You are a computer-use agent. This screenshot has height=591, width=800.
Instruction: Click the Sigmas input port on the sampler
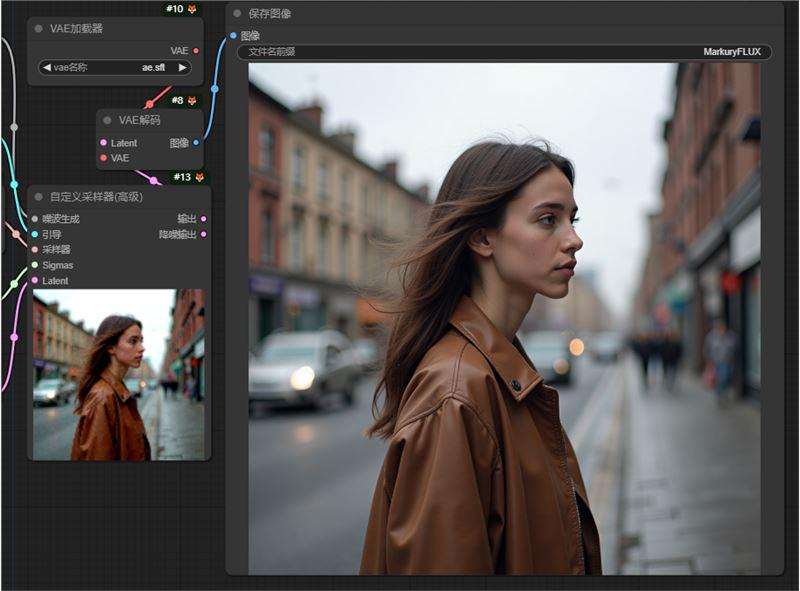(34, 265)
